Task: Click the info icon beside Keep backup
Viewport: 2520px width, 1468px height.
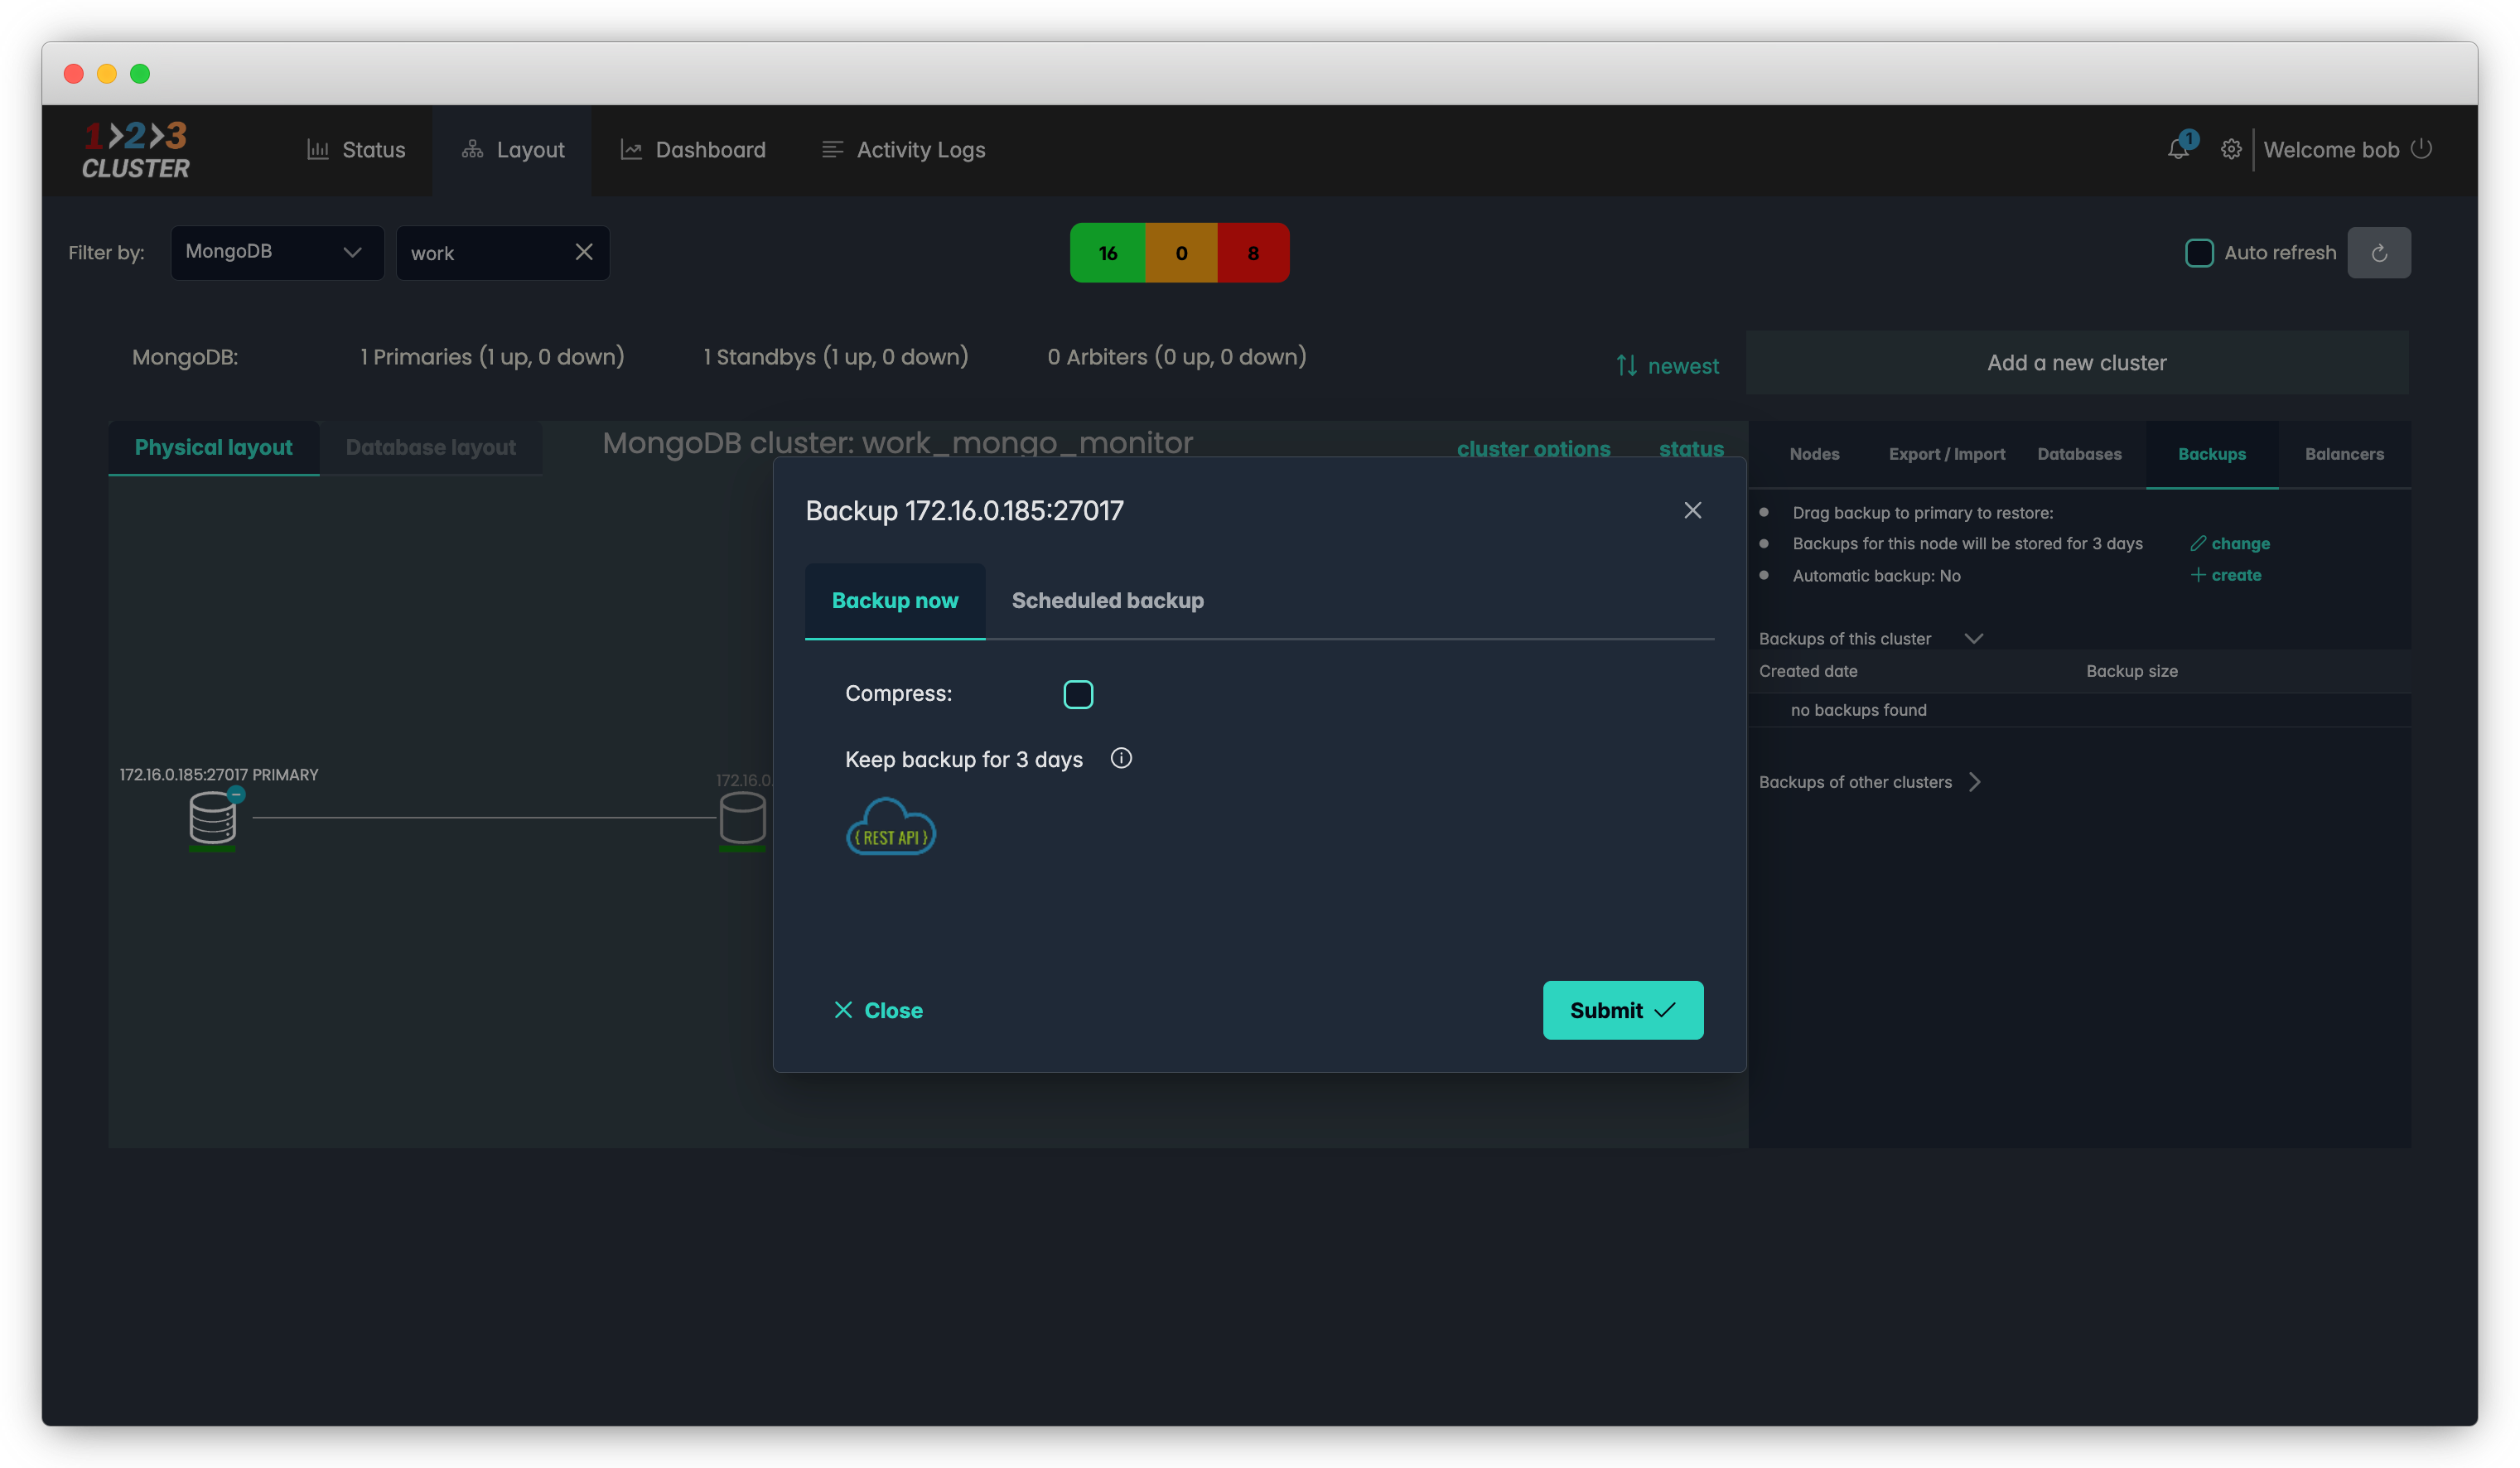Action: pyautogui.click(x=1121, y=758)
